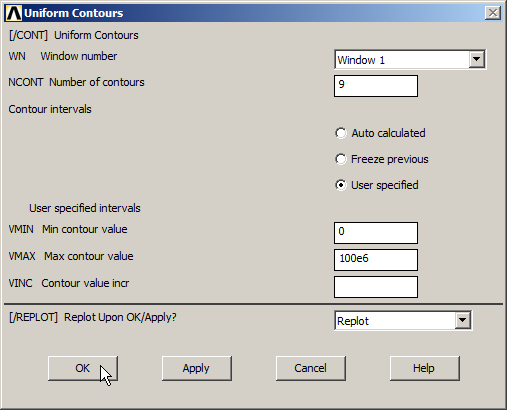Click the 'VMIN Min contour value' label

point(68,229)
